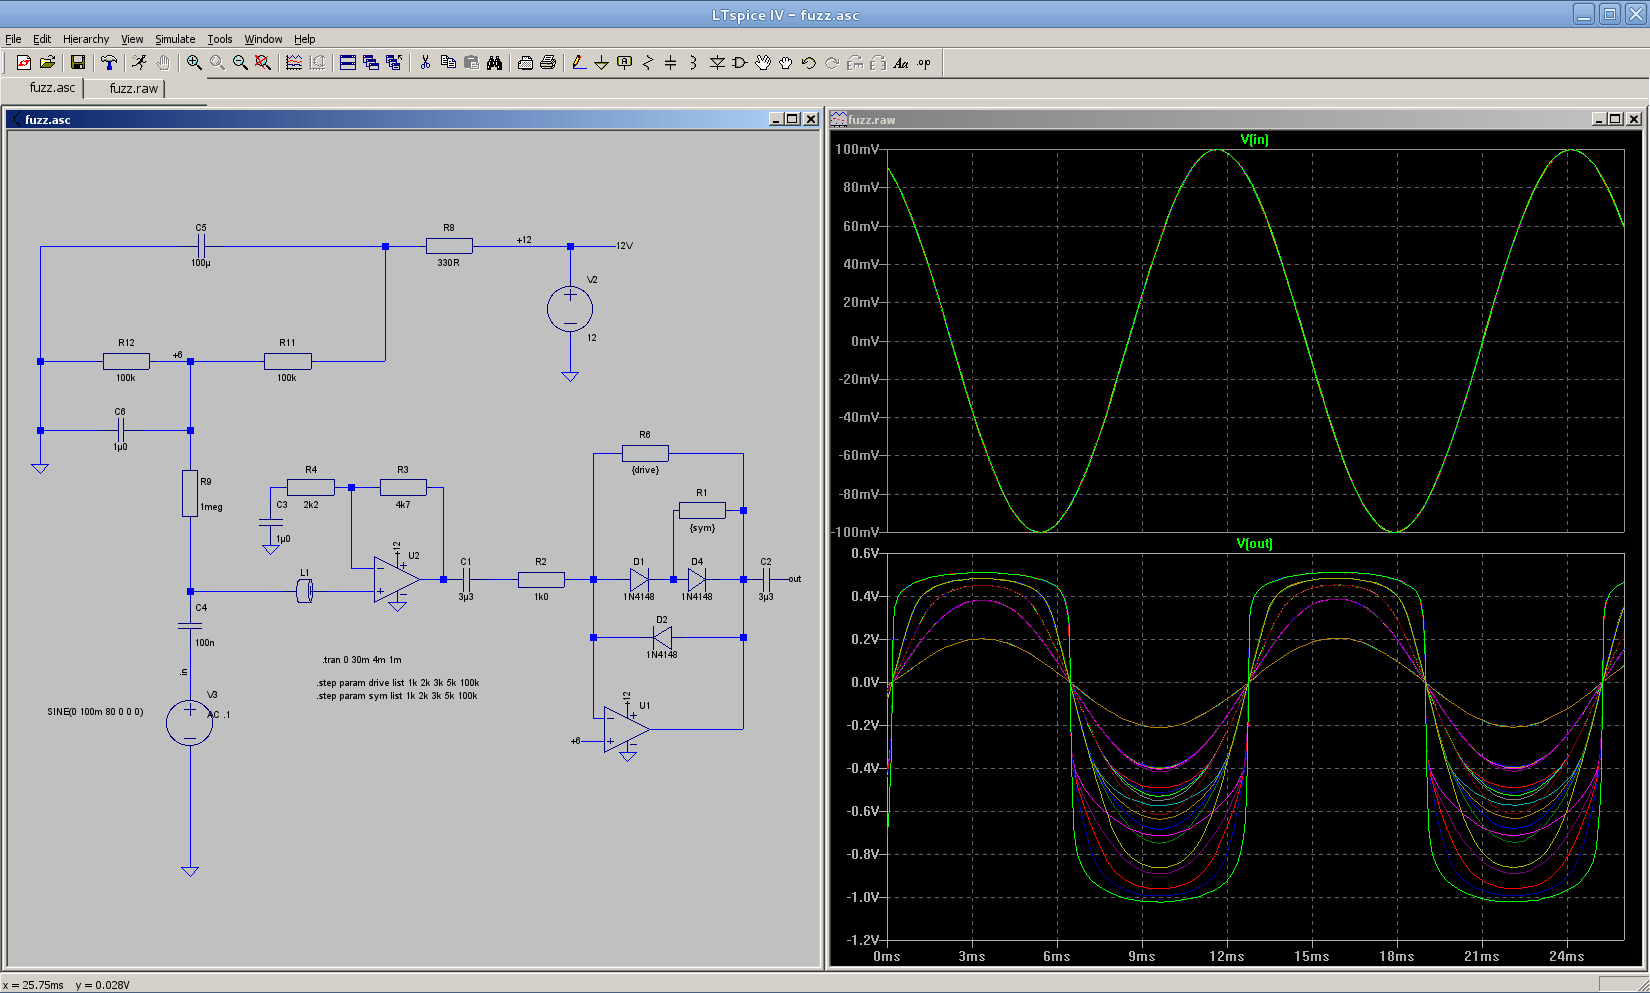This screenshot has height=993, width=1650.
Task: Click the Place Diode tool
Action: point(717,62)
